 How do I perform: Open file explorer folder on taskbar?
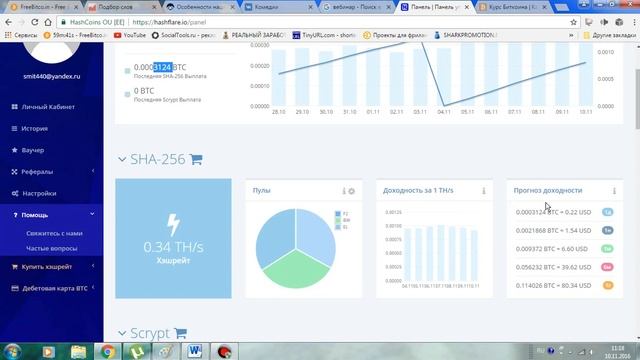pos(78,351)
